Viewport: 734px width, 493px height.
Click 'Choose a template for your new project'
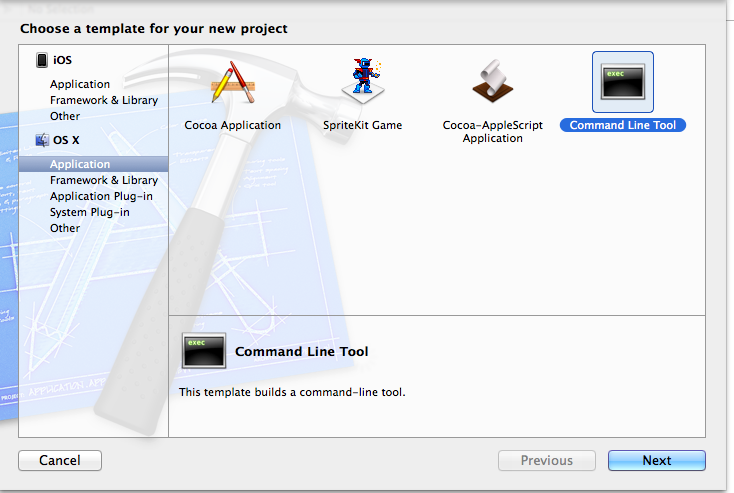point(154,29)
